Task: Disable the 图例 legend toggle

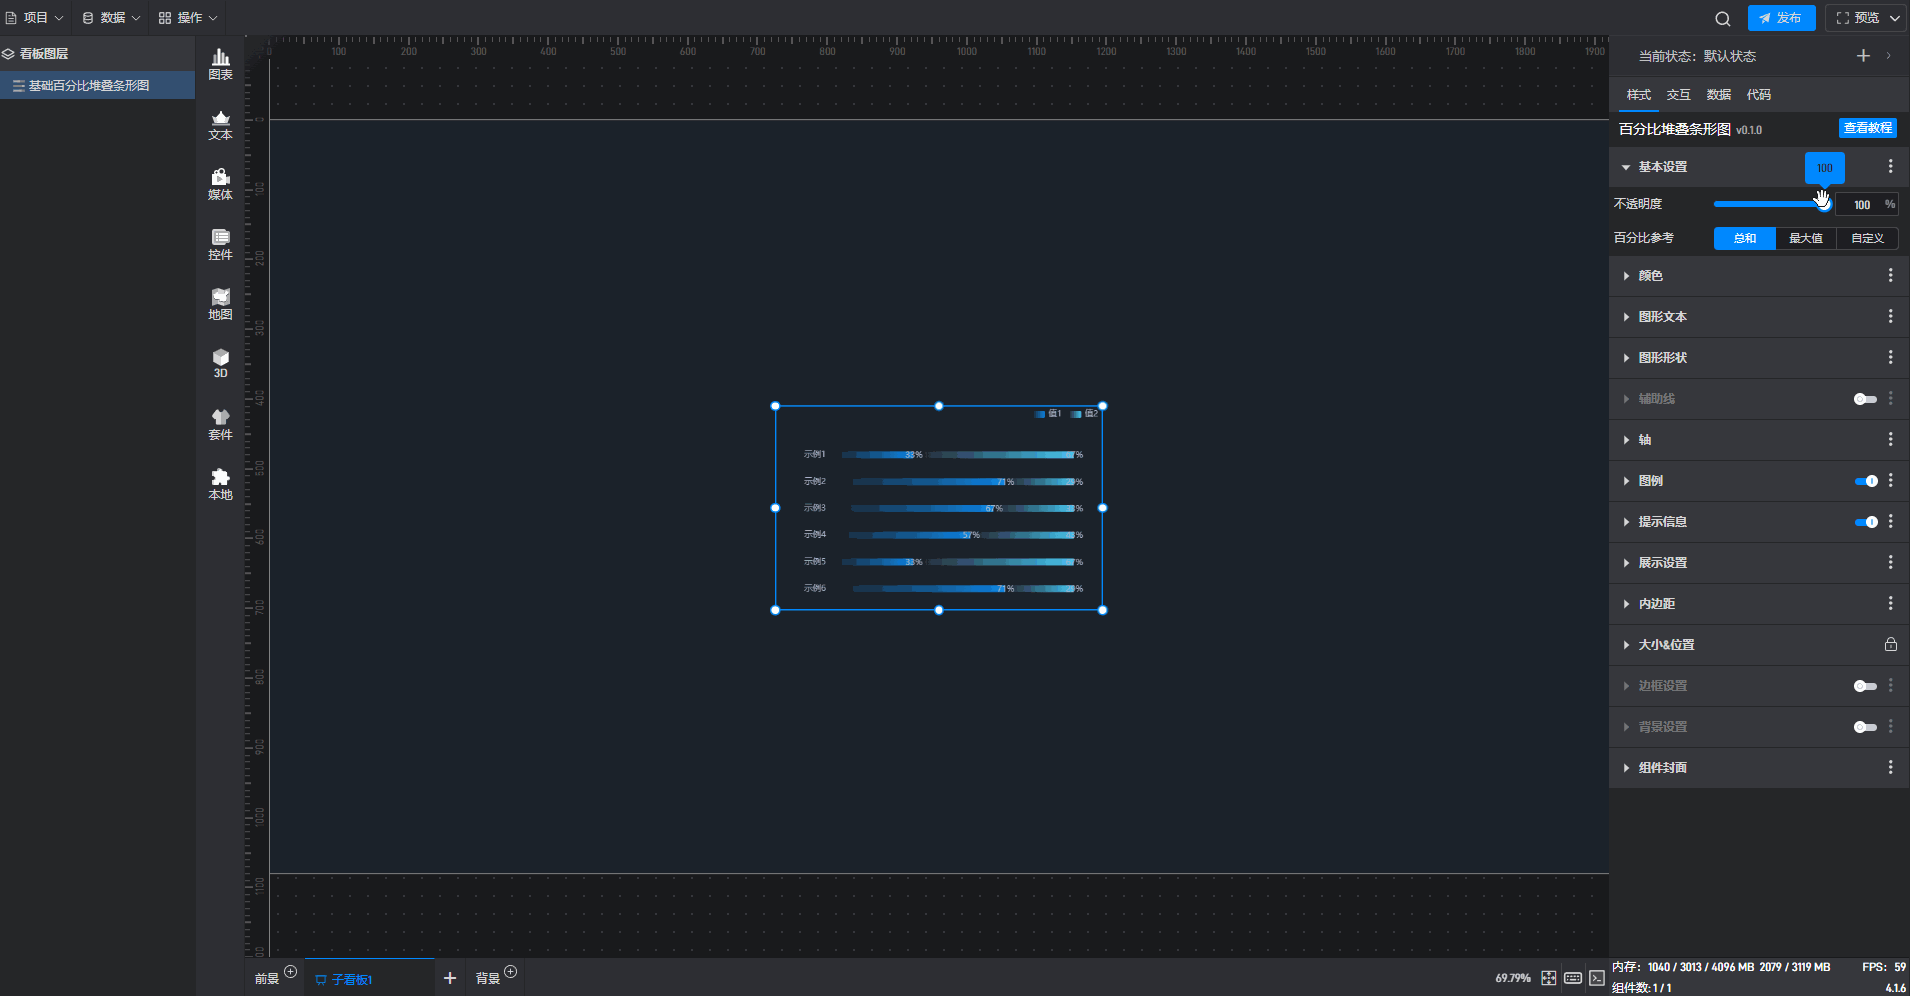Action: coord(1865,481)
